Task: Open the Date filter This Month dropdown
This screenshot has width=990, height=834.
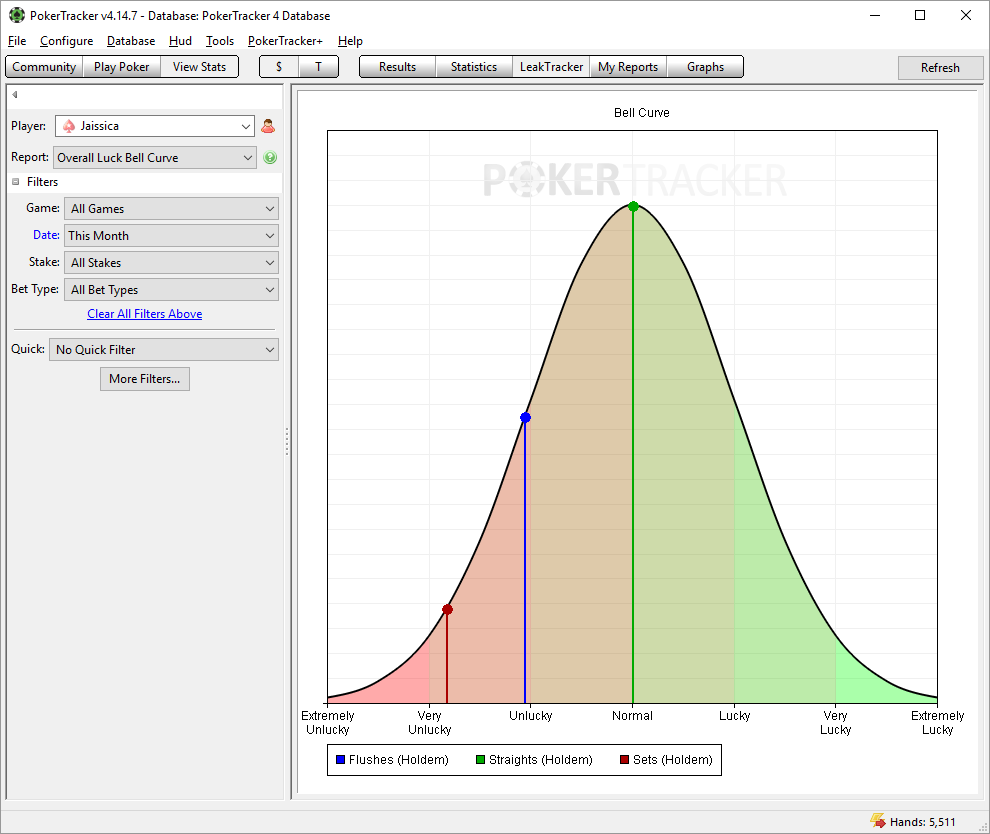Action: [171, 236]
